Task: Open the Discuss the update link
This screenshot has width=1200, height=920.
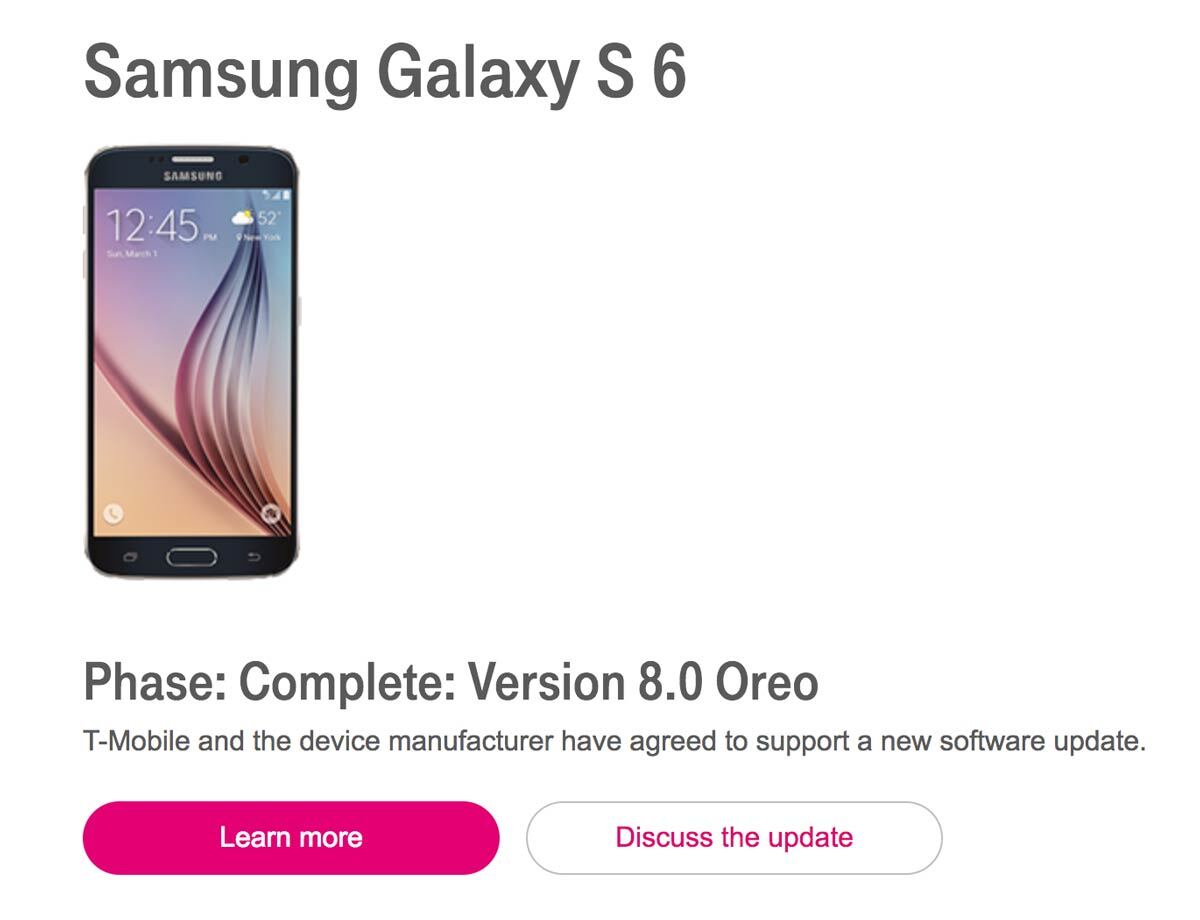Action: [734, 838]
